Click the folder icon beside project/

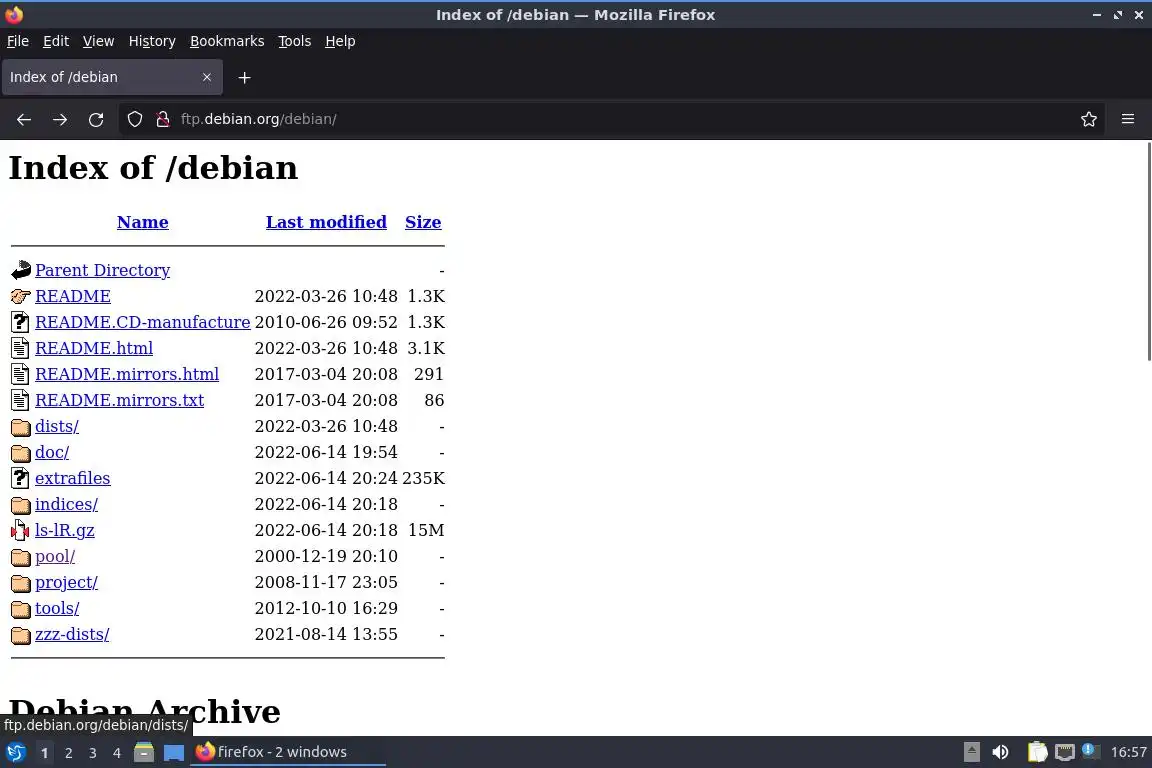[21, 583]
